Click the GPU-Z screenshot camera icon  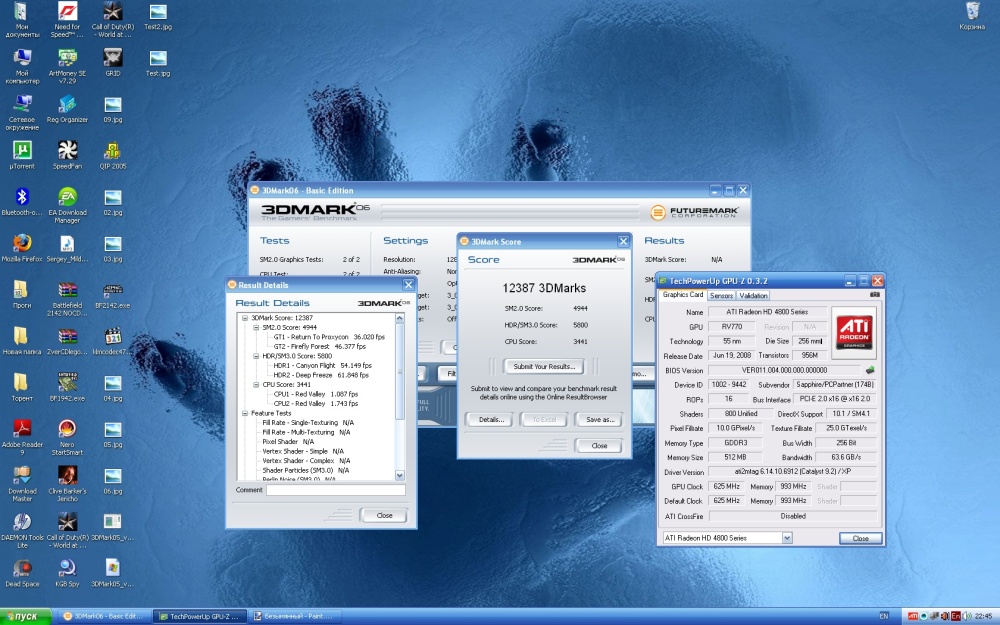point(874,295)
